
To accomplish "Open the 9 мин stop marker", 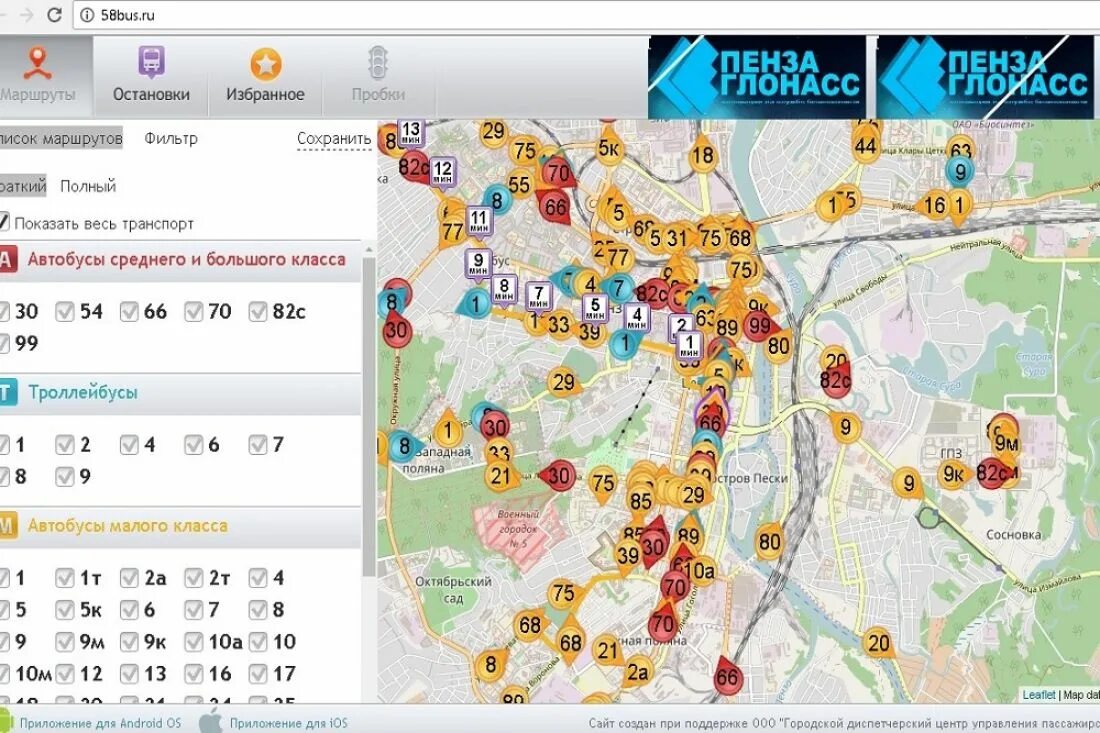I will (x=478, y=264).
